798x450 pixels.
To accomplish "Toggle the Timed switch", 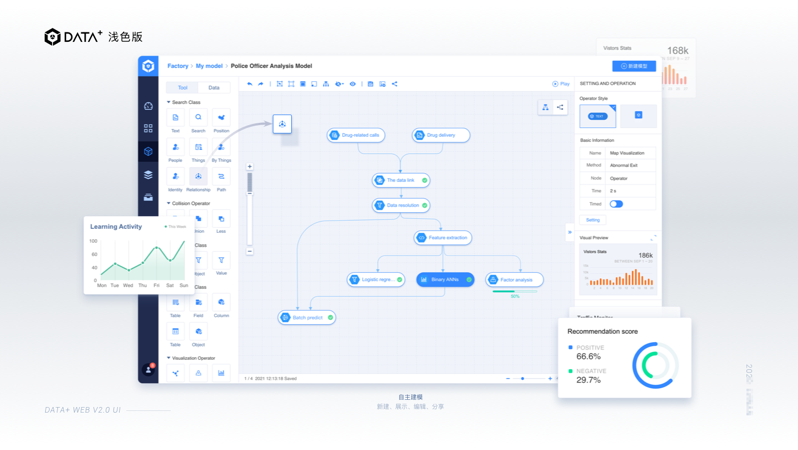I will [x=616, y=204].
